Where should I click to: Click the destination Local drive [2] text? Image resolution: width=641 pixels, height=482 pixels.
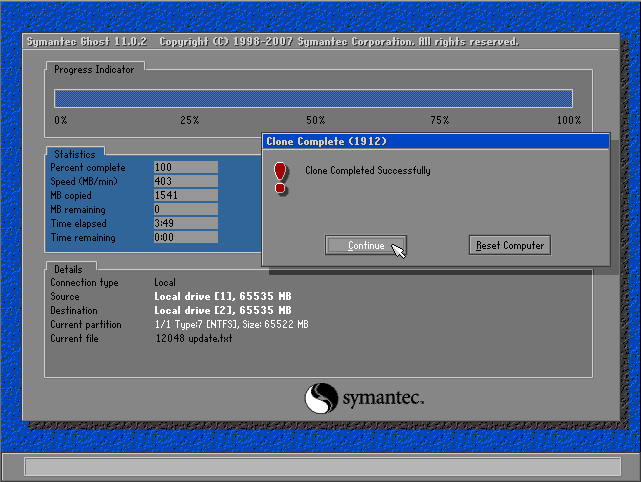tap(223, 310)
